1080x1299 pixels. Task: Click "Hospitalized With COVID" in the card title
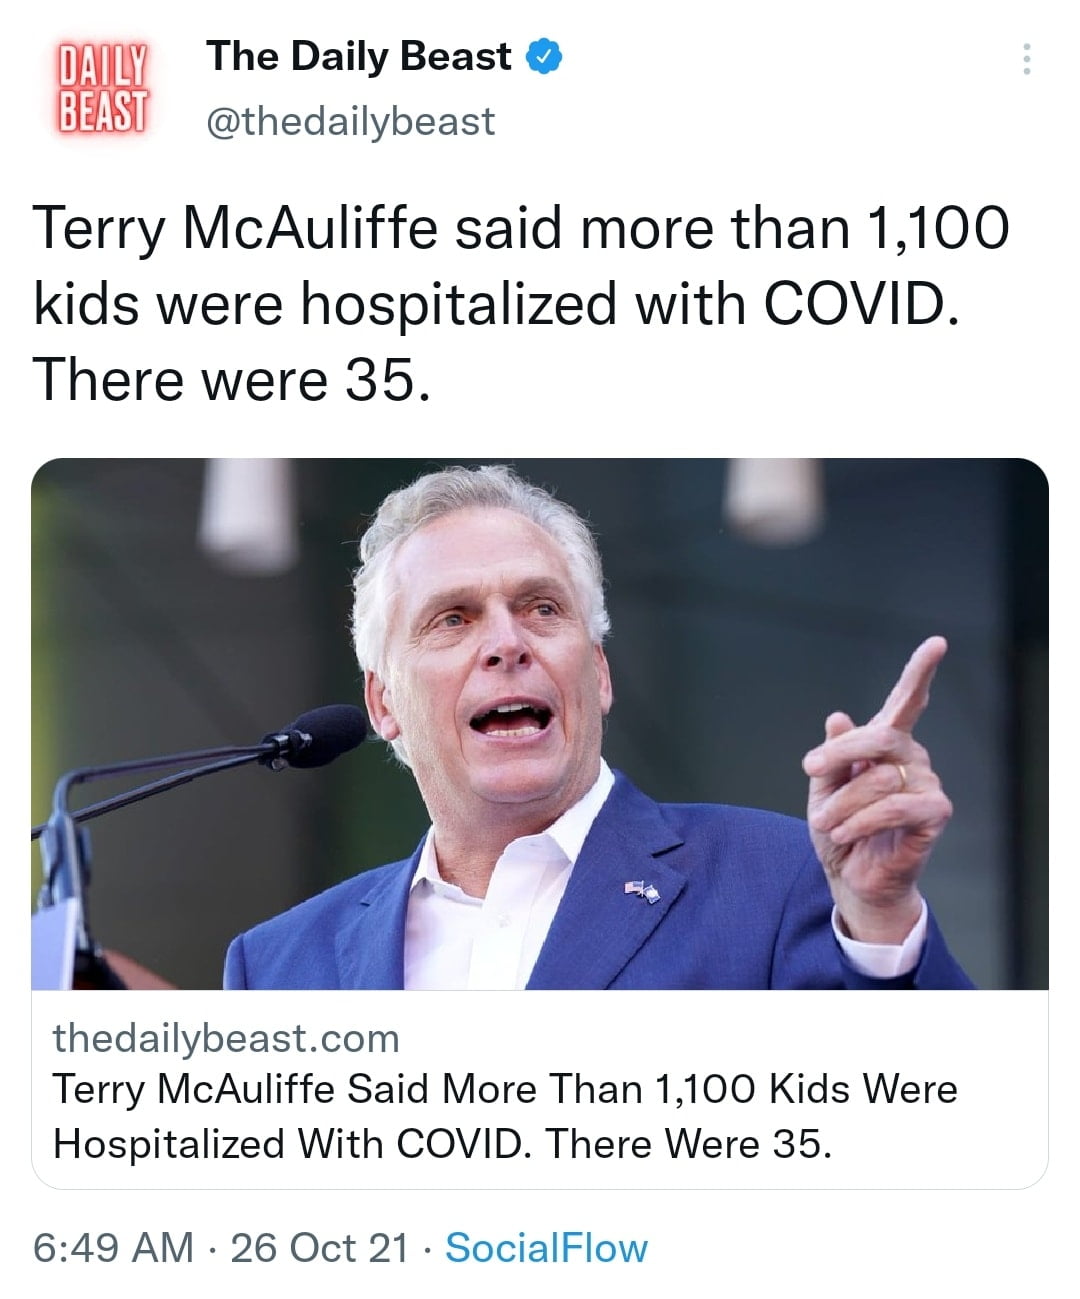tap(290, 1143)
